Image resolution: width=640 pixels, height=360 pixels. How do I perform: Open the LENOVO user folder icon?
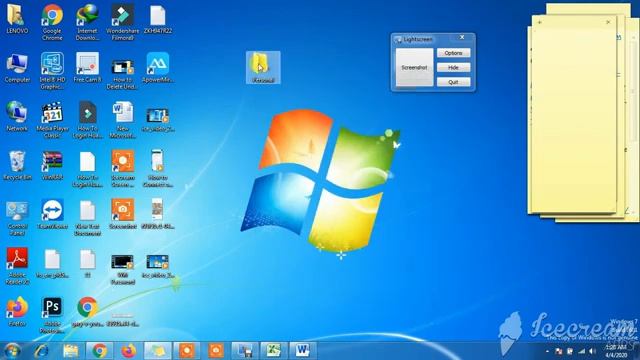[17, 20]
